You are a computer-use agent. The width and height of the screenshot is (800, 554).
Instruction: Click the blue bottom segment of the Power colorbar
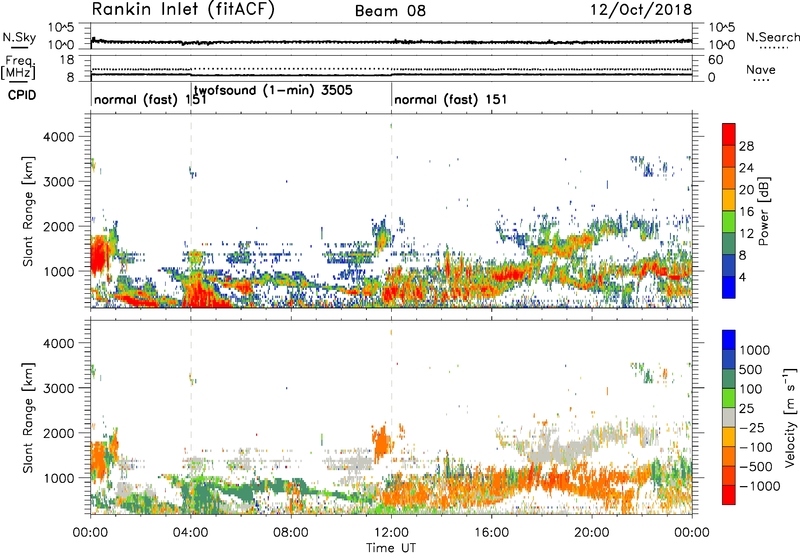729,287
